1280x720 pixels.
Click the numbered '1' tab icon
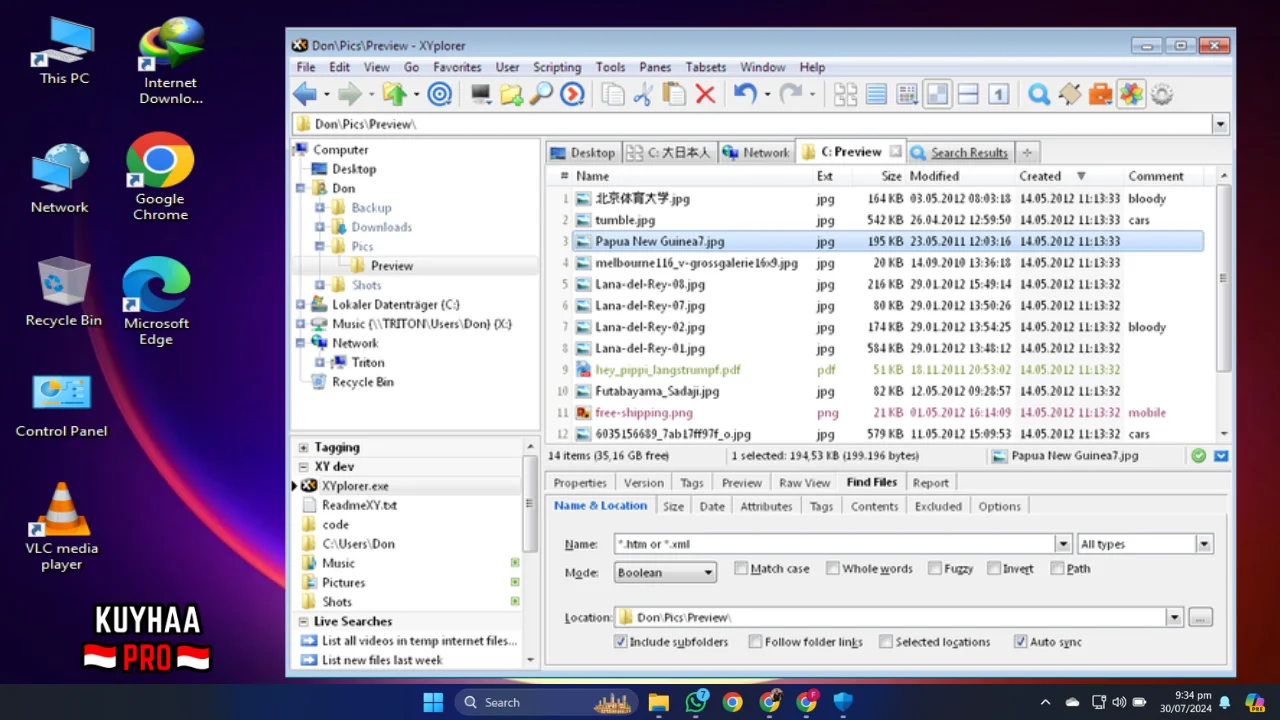(x=998, y=94)
